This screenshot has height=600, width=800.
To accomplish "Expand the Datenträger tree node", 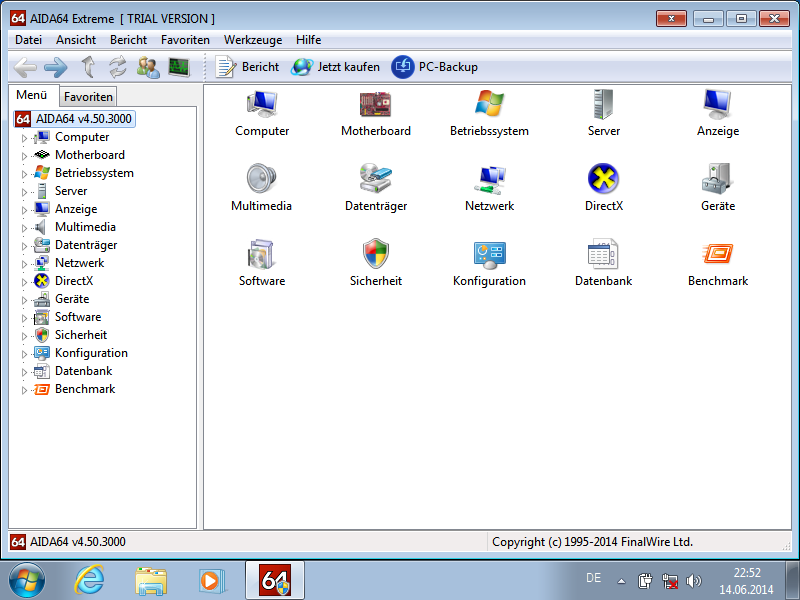I will coord(24,246).
